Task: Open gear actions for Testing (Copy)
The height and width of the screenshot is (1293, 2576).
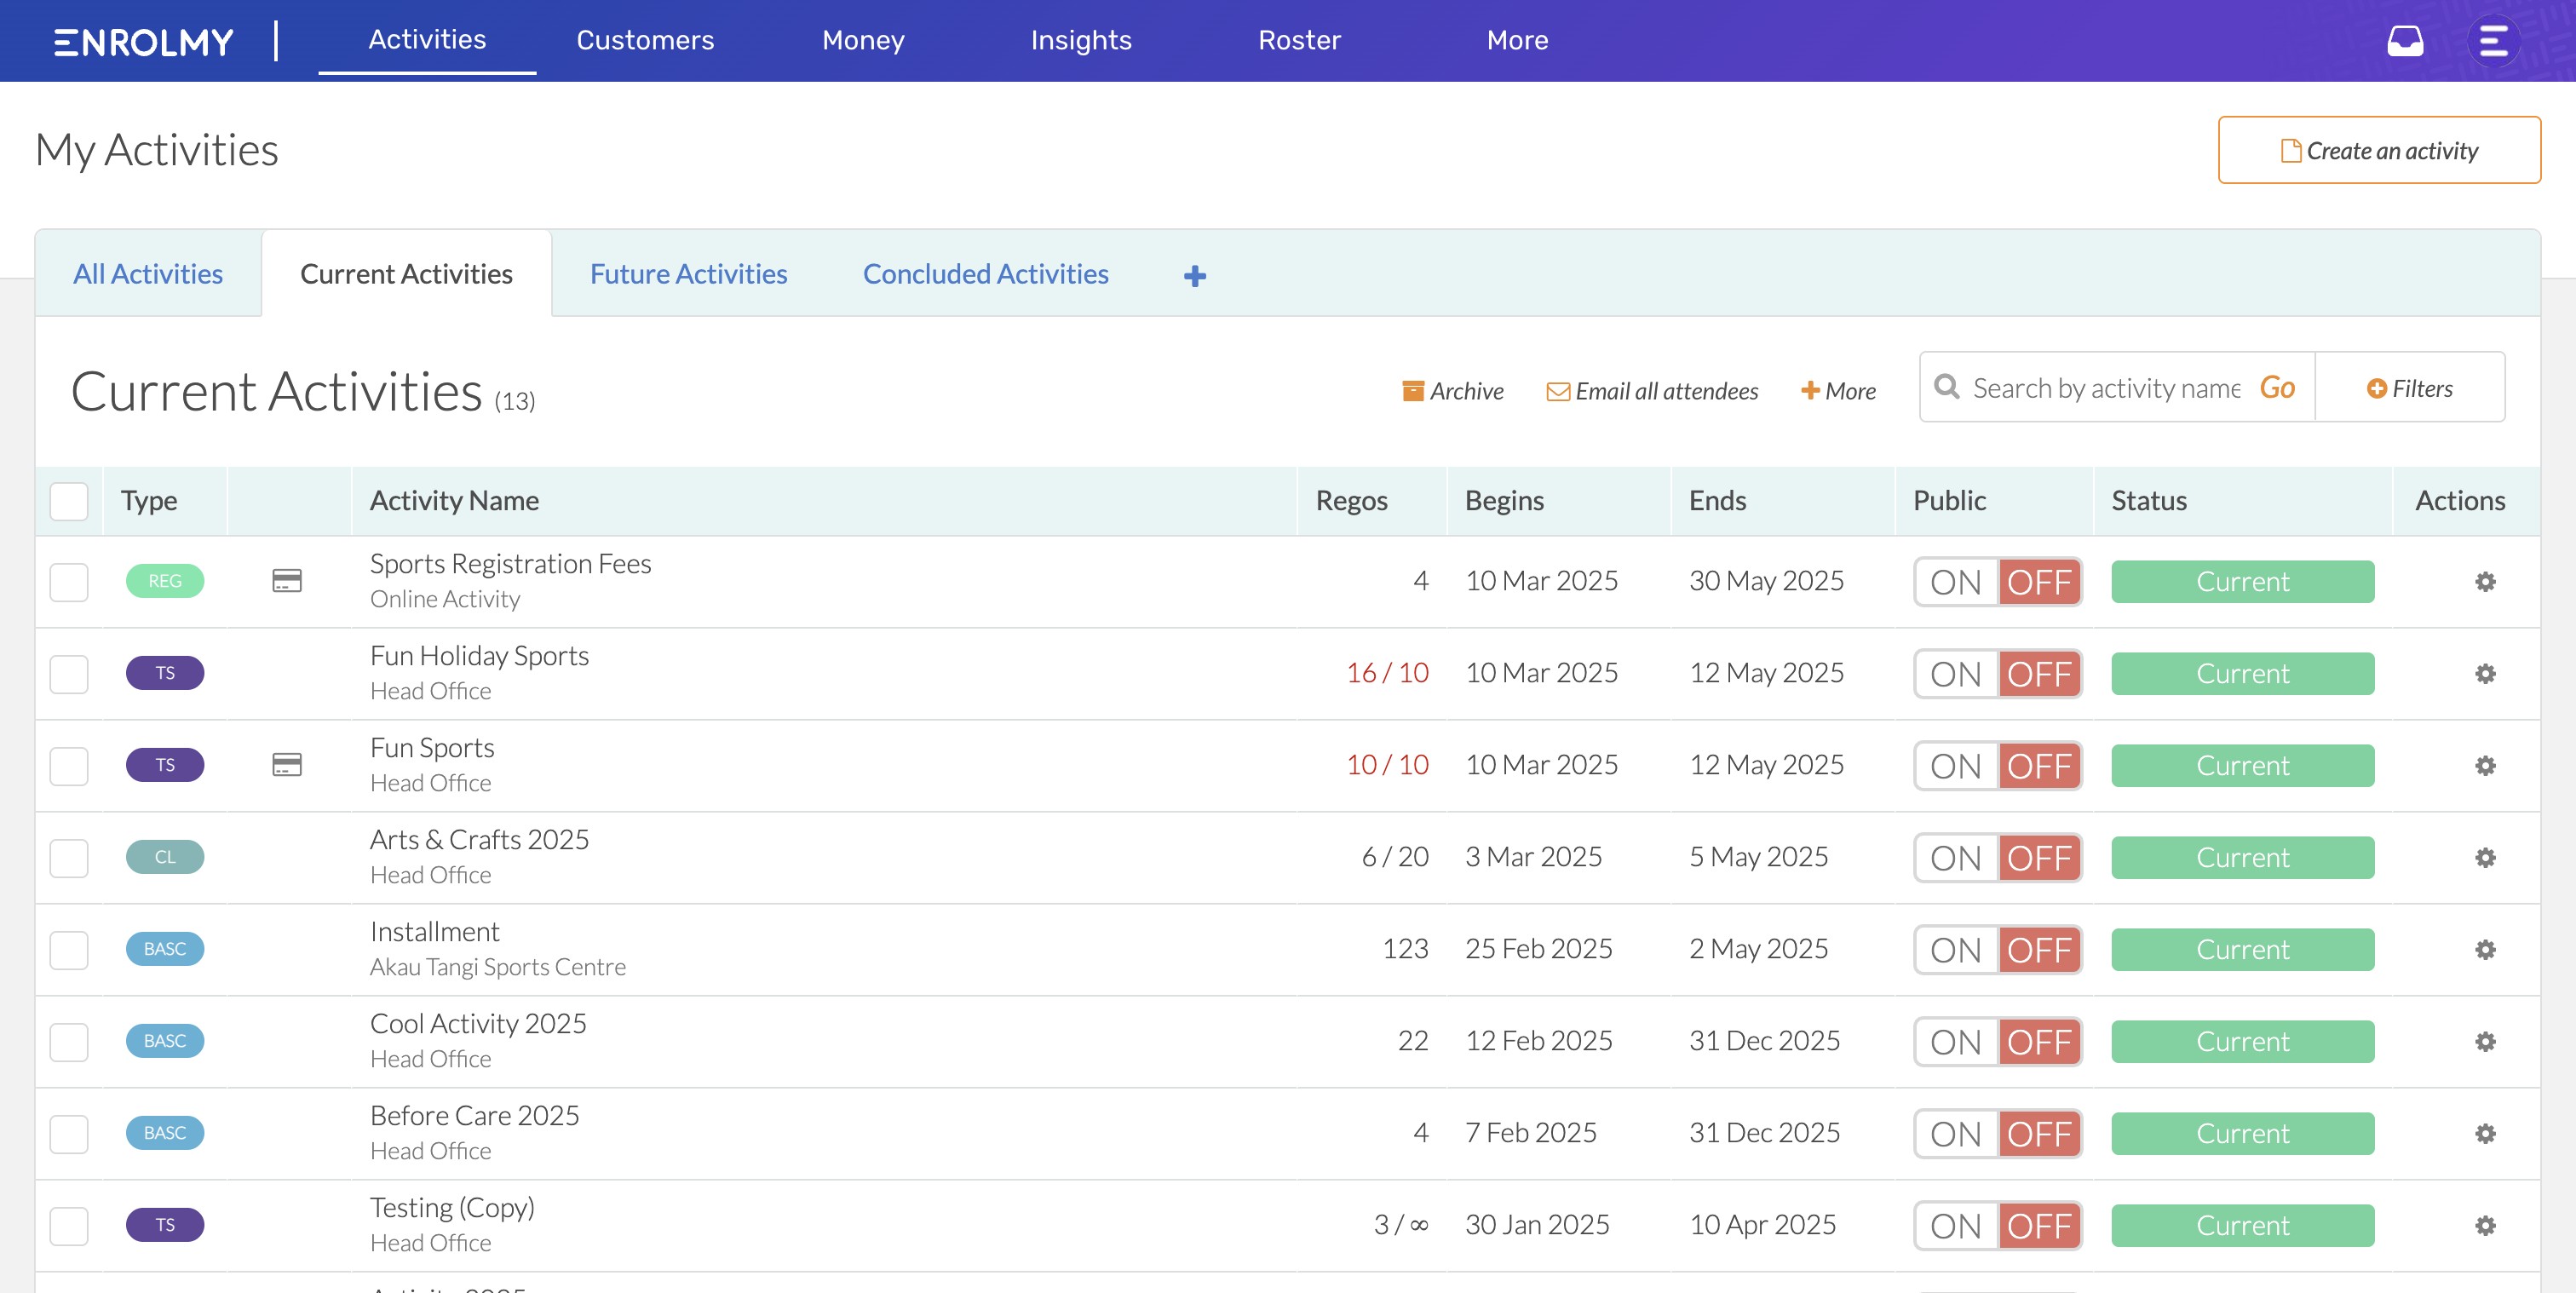Action: pyautogui.click(x=2485, y=1225)
